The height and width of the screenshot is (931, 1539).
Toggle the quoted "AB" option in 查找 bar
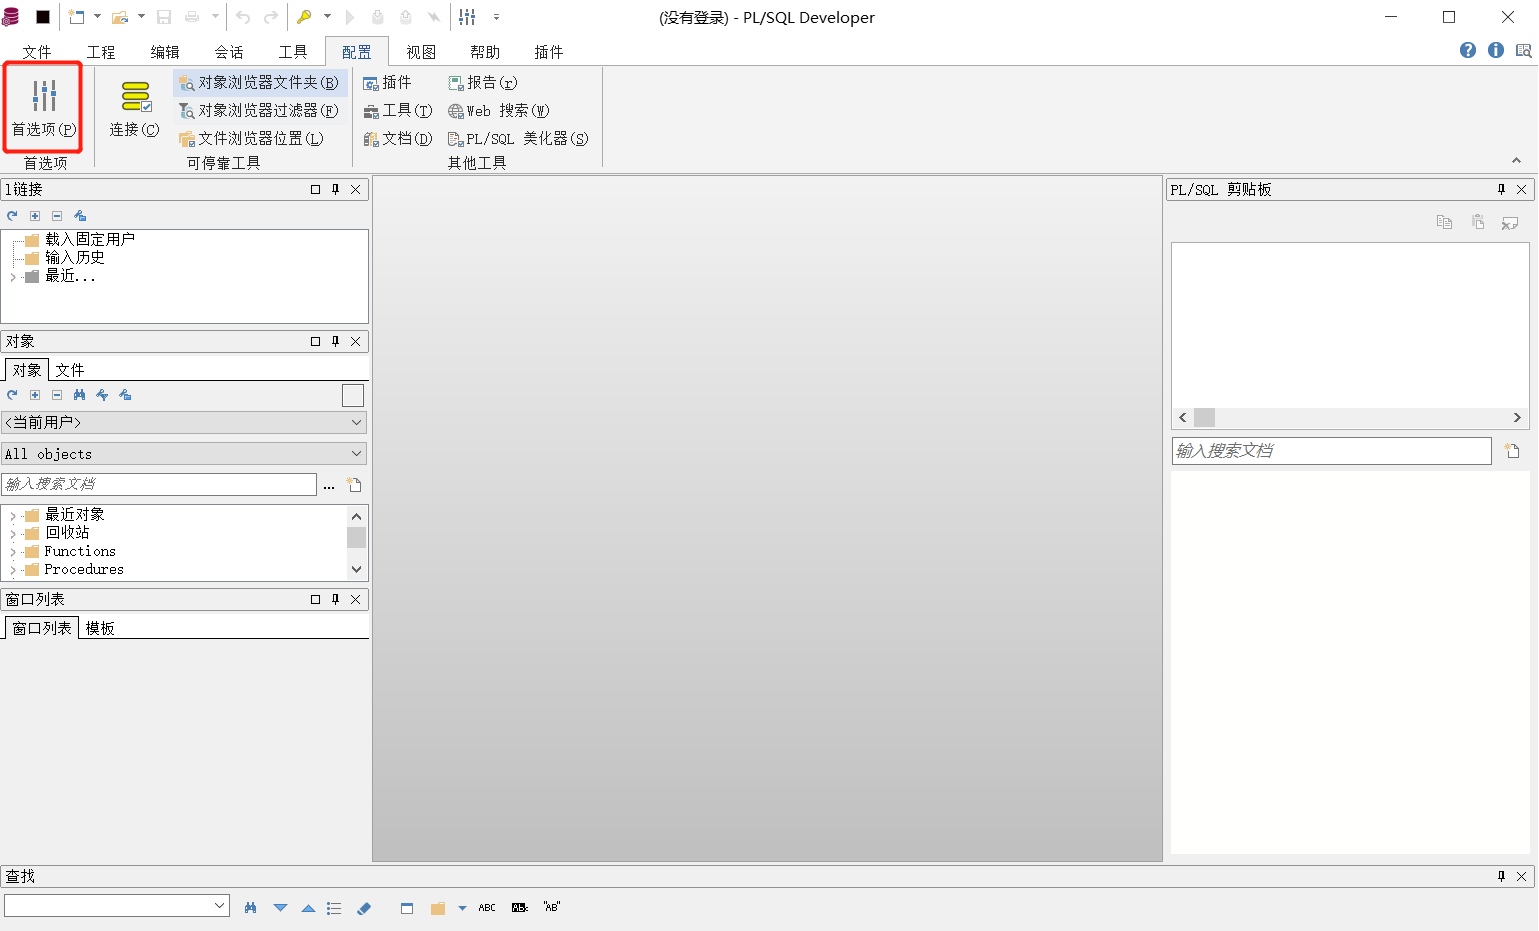(552, 908)
